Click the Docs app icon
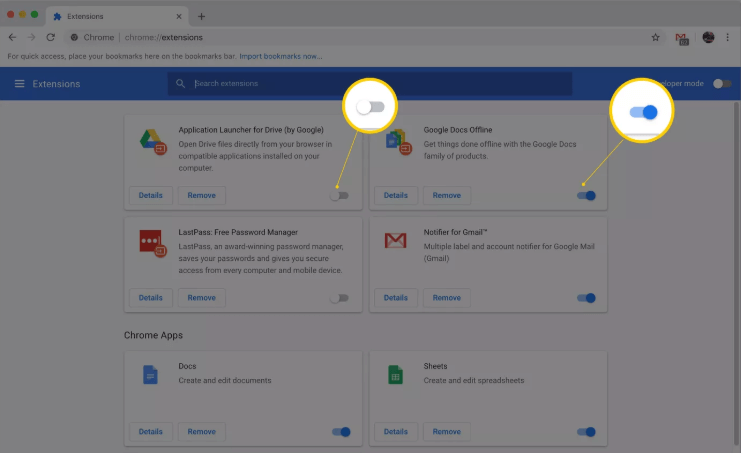Viewport: 741px width, 453px height. pos(150,375)
